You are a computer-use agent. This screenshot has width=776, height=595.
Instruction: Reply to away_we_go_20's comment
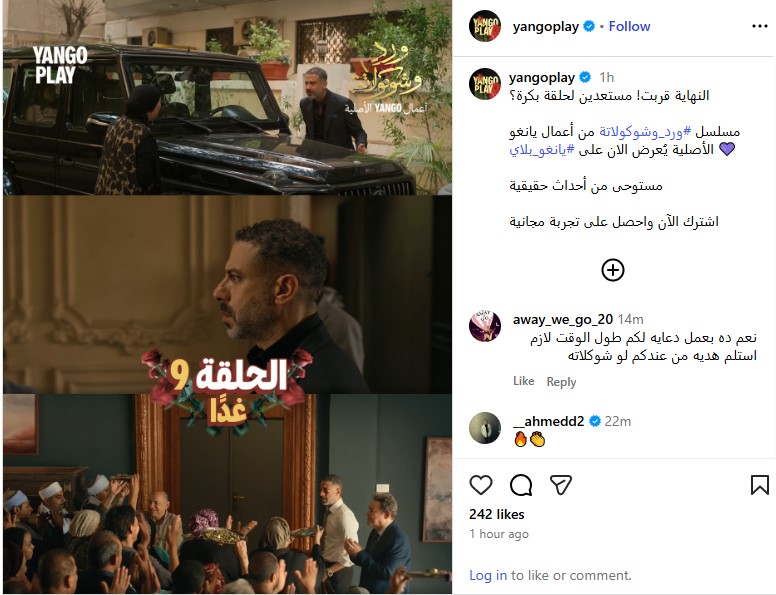click(561, 382)
